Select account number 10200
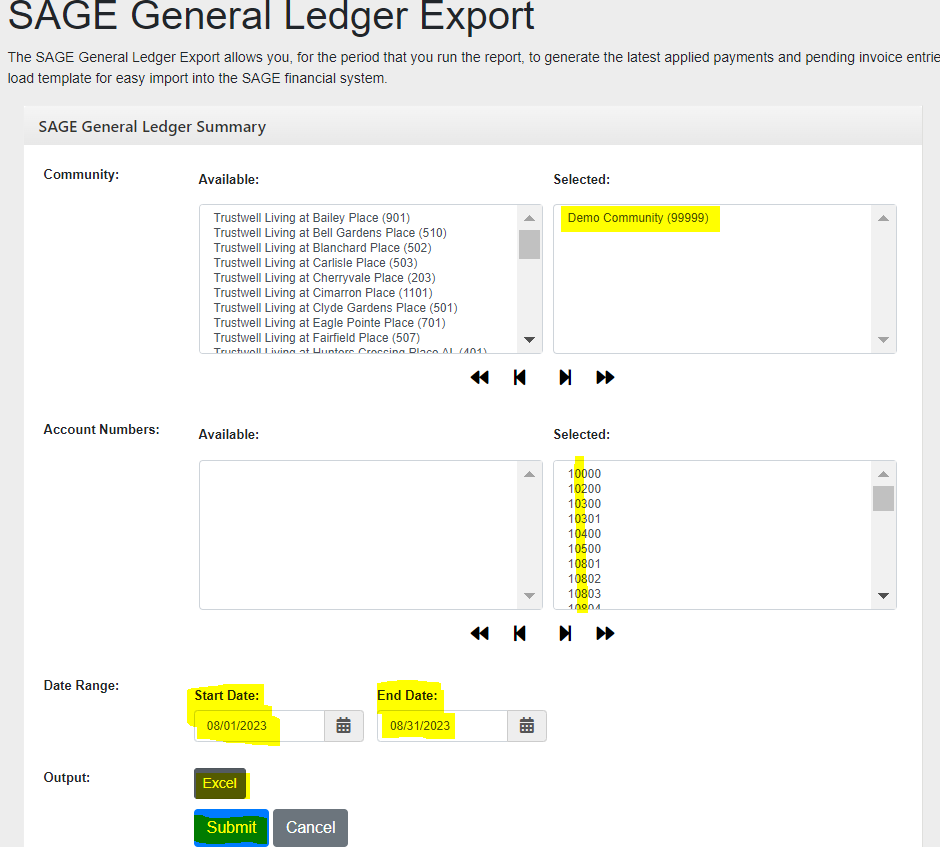This screenshot has width=940, height=847. [x=585, y=489]
